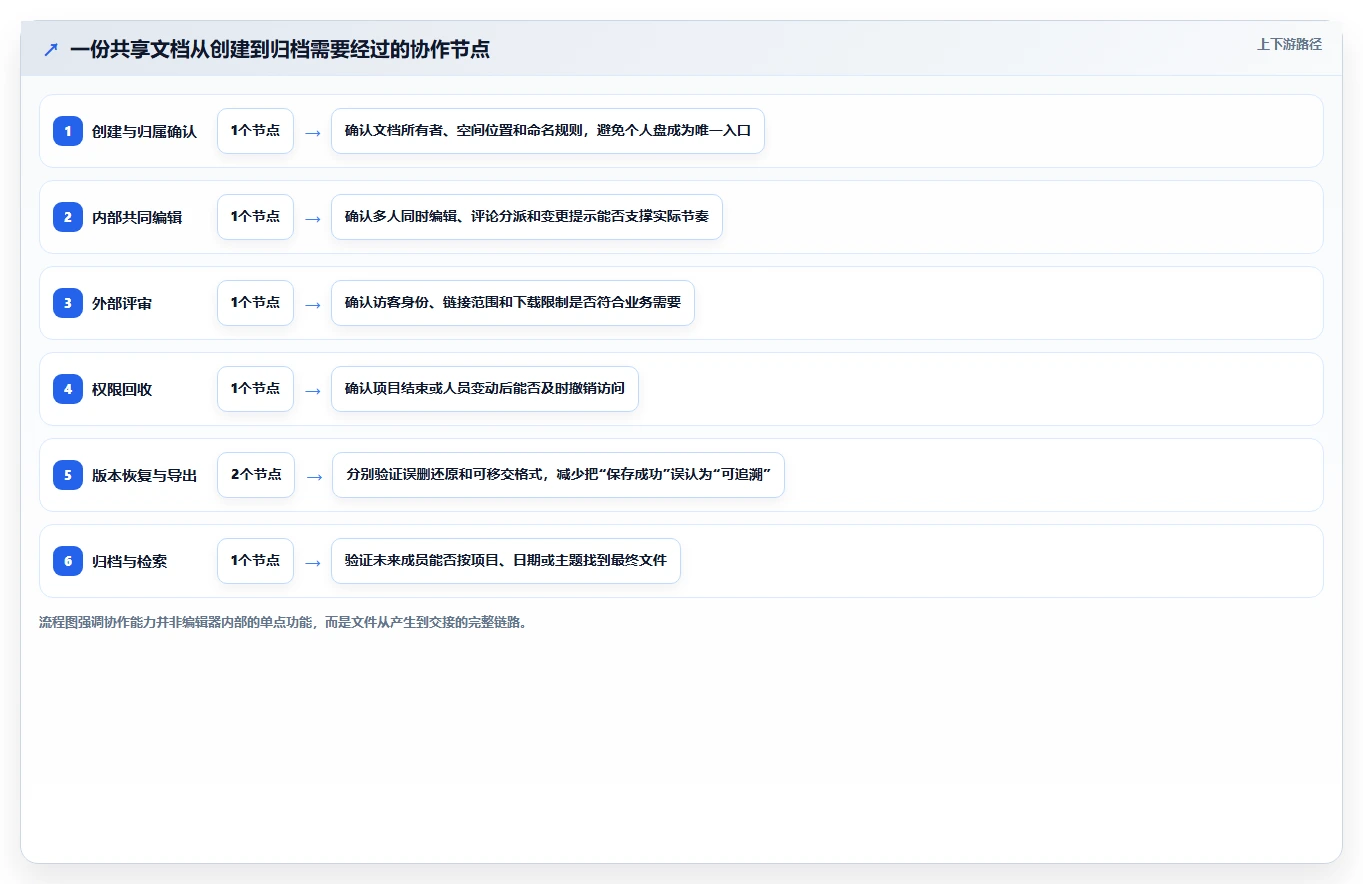The image size is (1363, 884).
Task: Select step number 6 badge
Action: (x=68, y=561)
